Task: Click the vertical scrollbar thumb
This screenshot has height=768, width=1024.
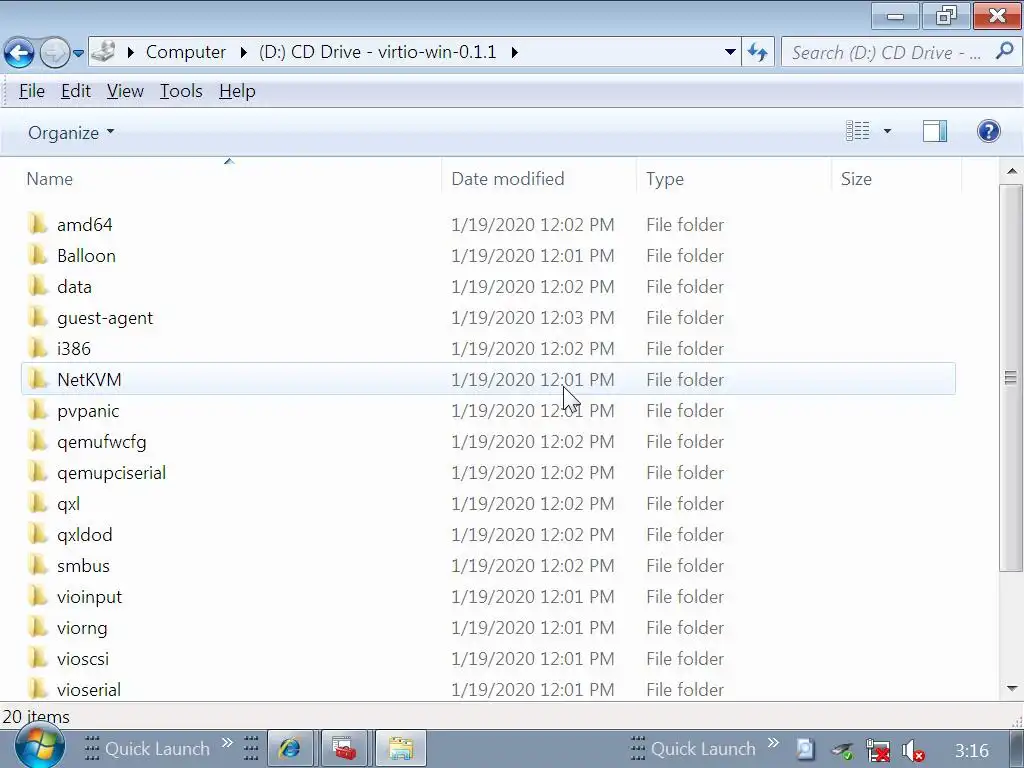Action: [1010, 377]
